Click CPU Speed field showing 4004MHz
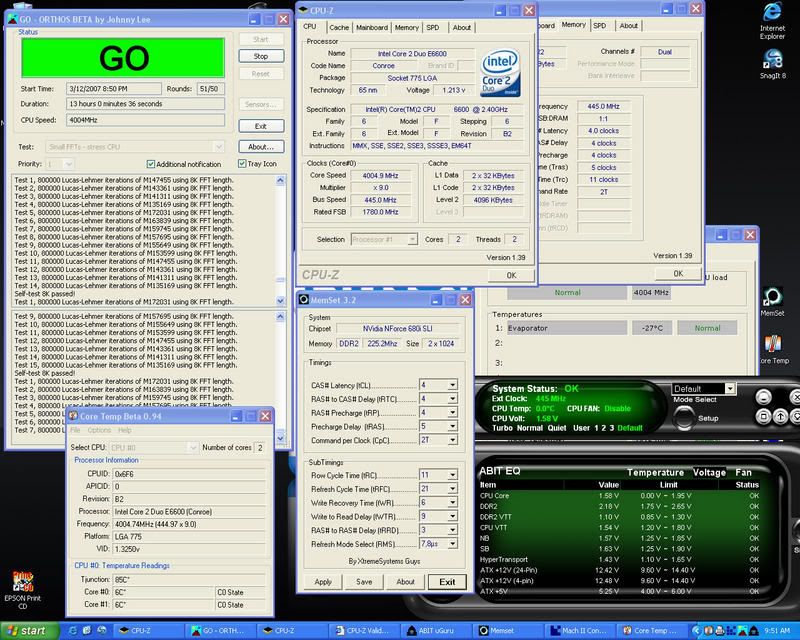This screenshot has width=800, height=640. click(145, 120)
